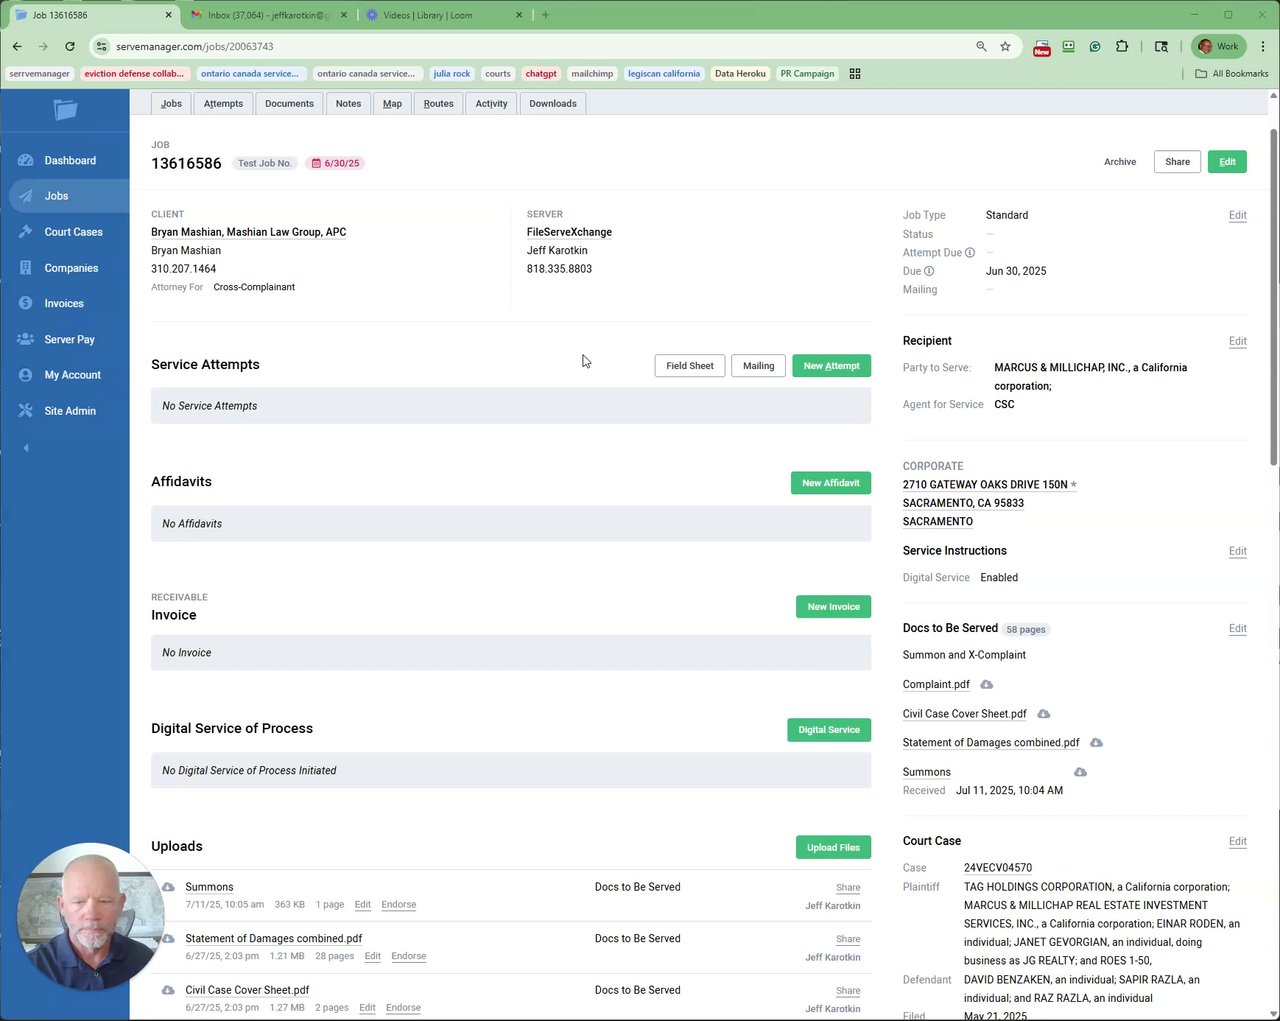Click the Mailing button

[x=758, y=366]
